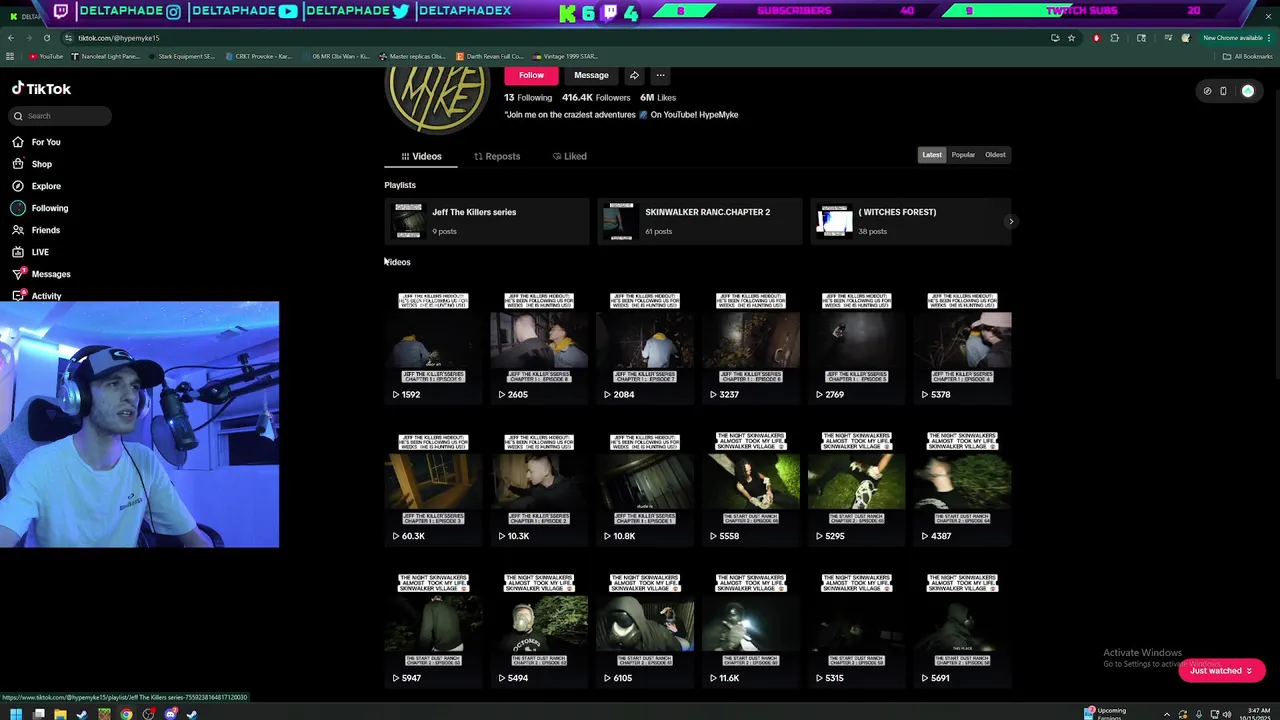Bookmark this page with the star icon
The width and height of the screenshot is (1280, 720).
(1071, 38)
